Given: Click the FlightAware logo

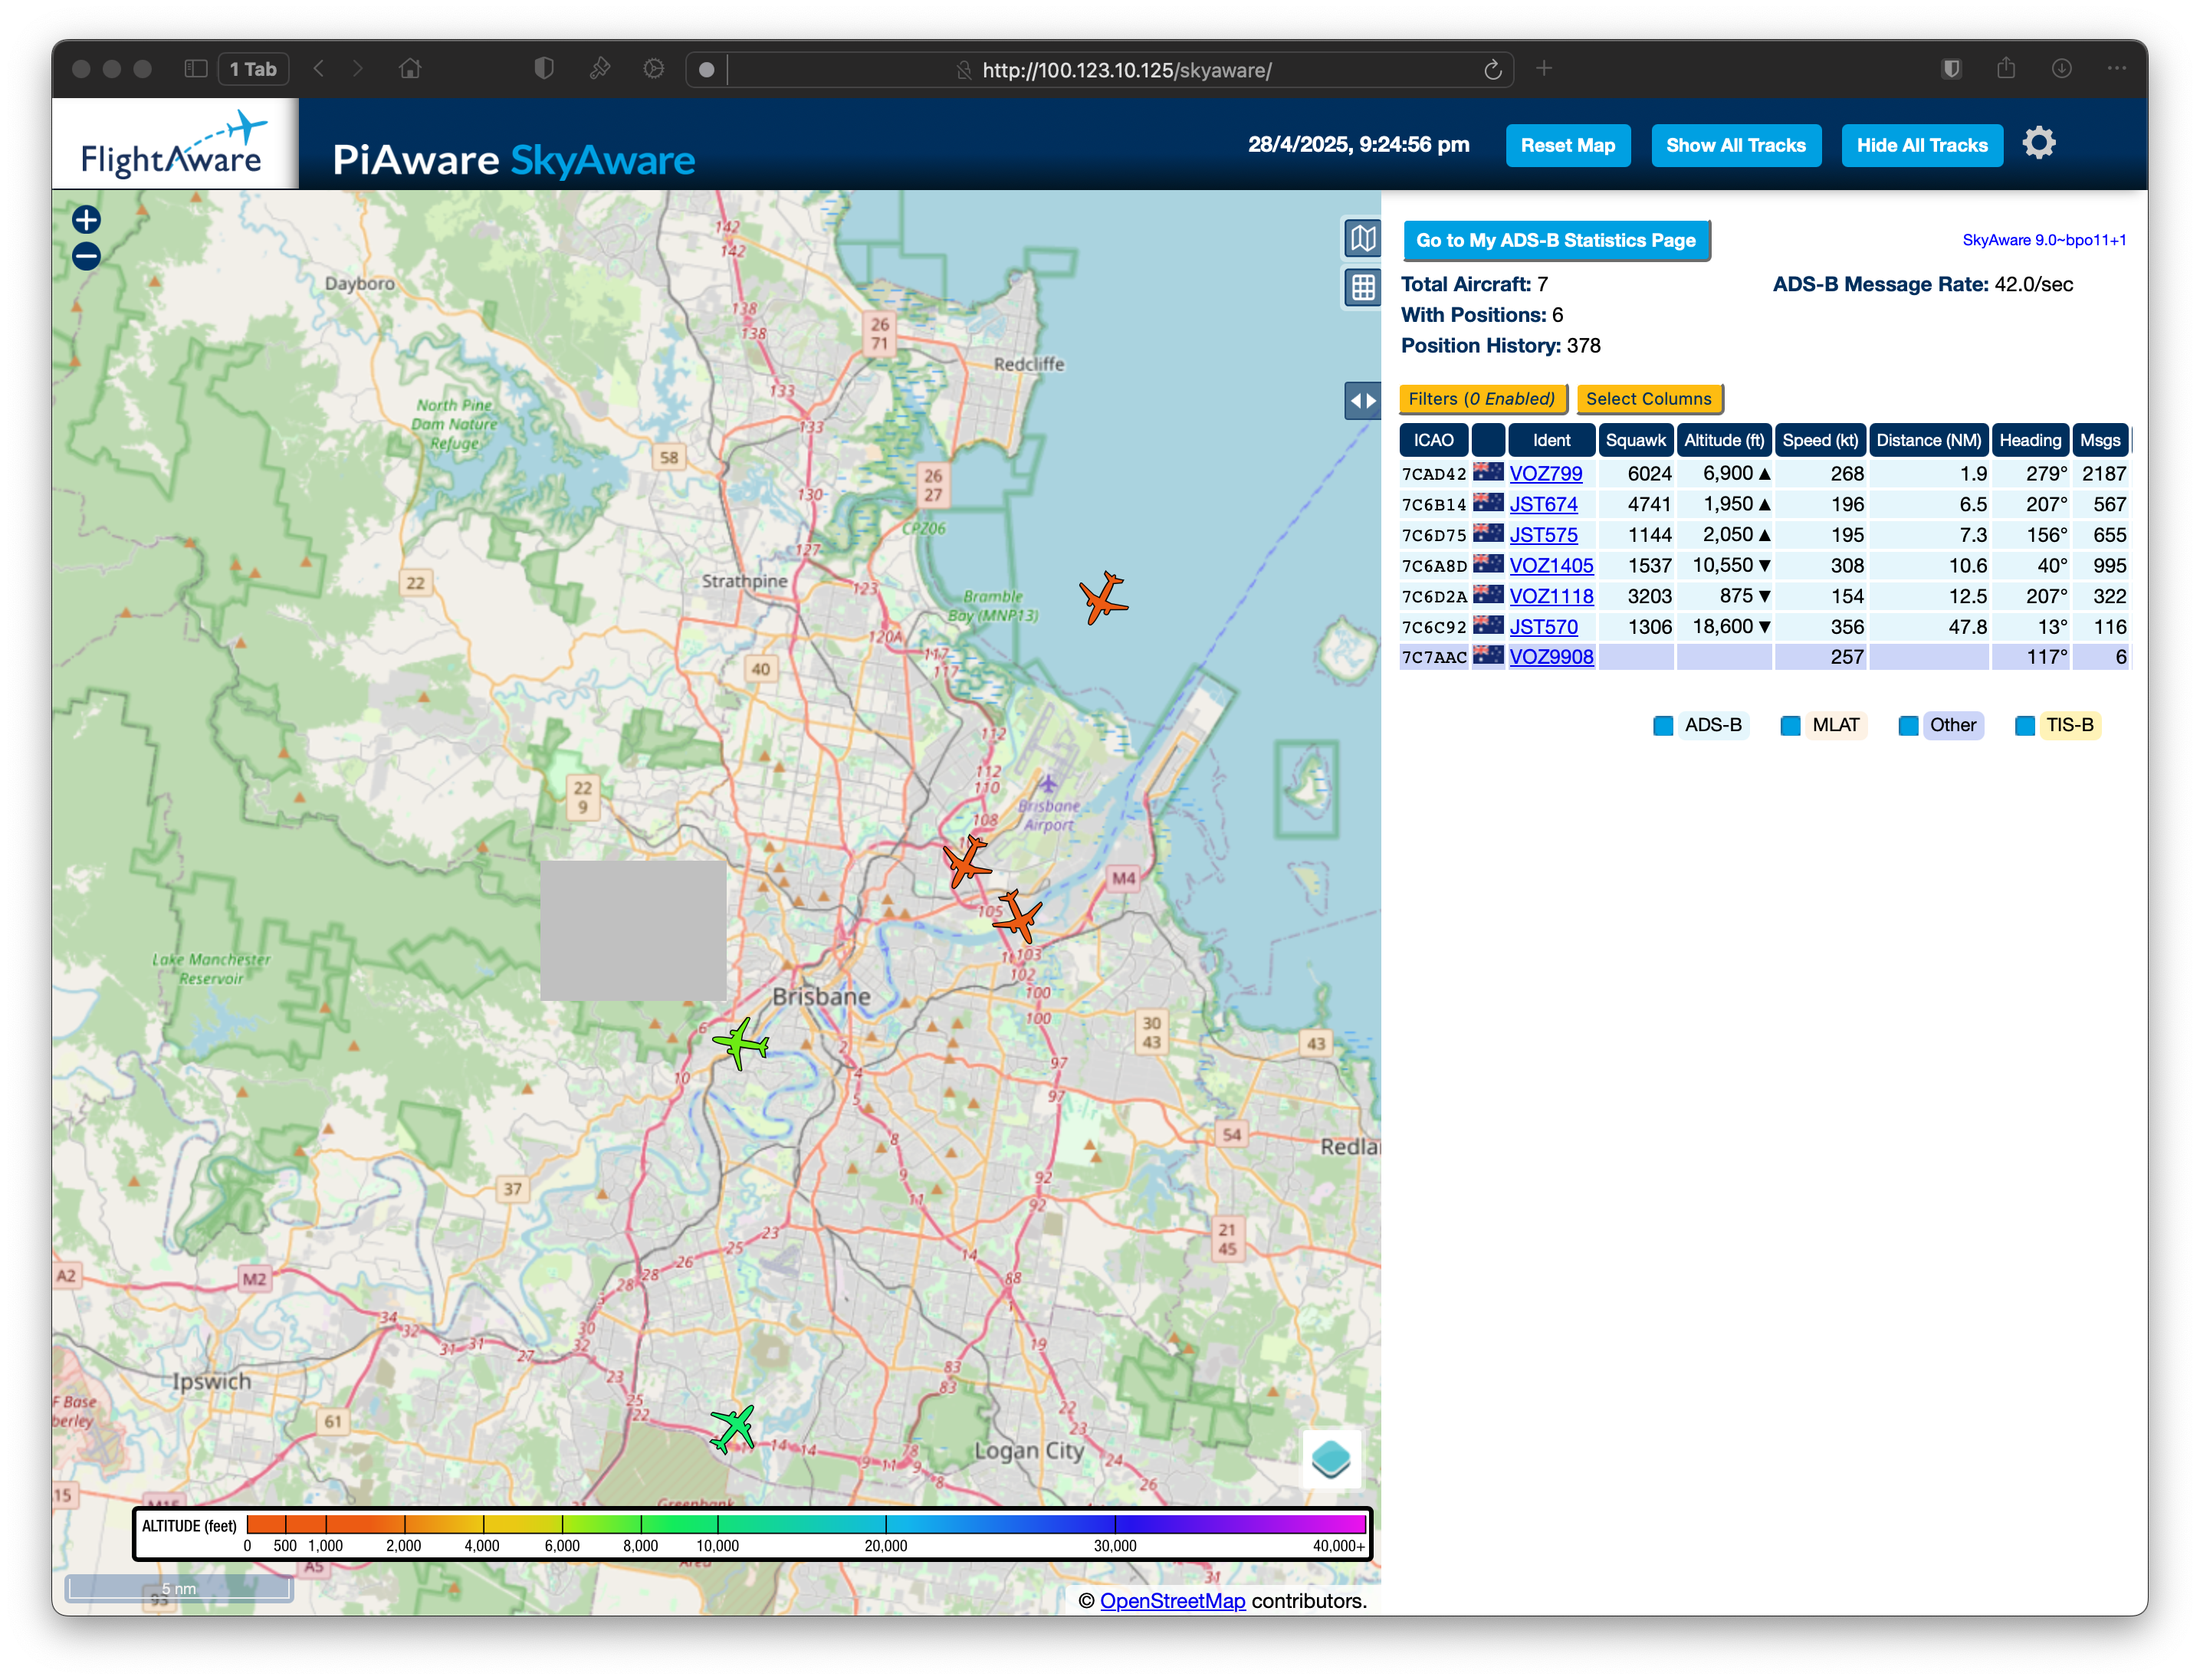Looking at the screenshot, I should [174, 144].
